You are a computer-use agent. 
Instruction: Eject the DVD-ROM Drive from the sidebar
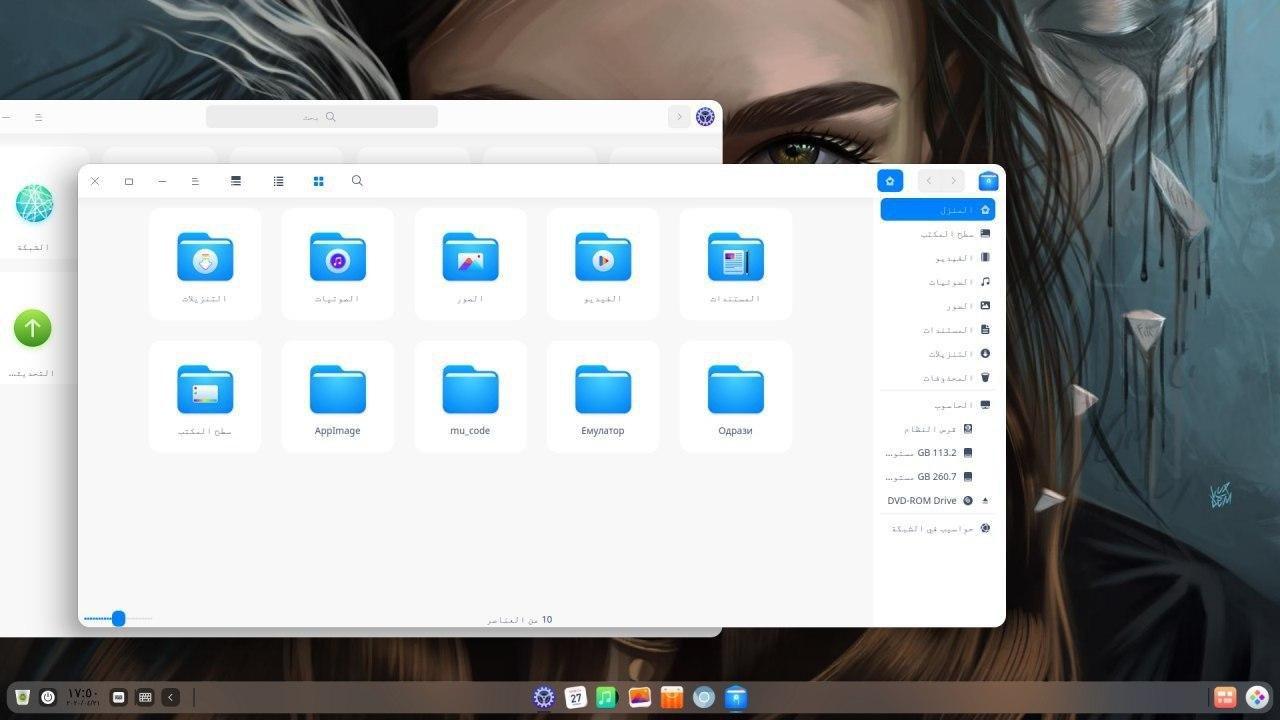[x=984, y=500]
